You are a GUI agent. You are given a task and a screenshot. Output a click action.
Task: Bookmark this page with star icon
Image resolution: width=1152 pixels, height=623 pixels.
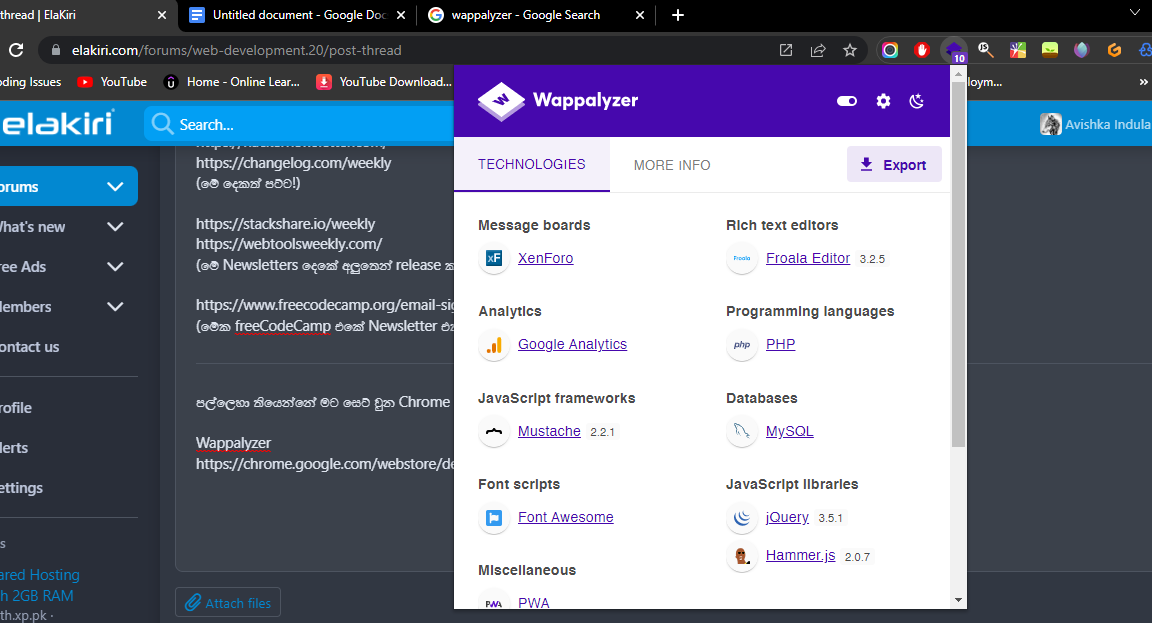click(x=850, y=50)
